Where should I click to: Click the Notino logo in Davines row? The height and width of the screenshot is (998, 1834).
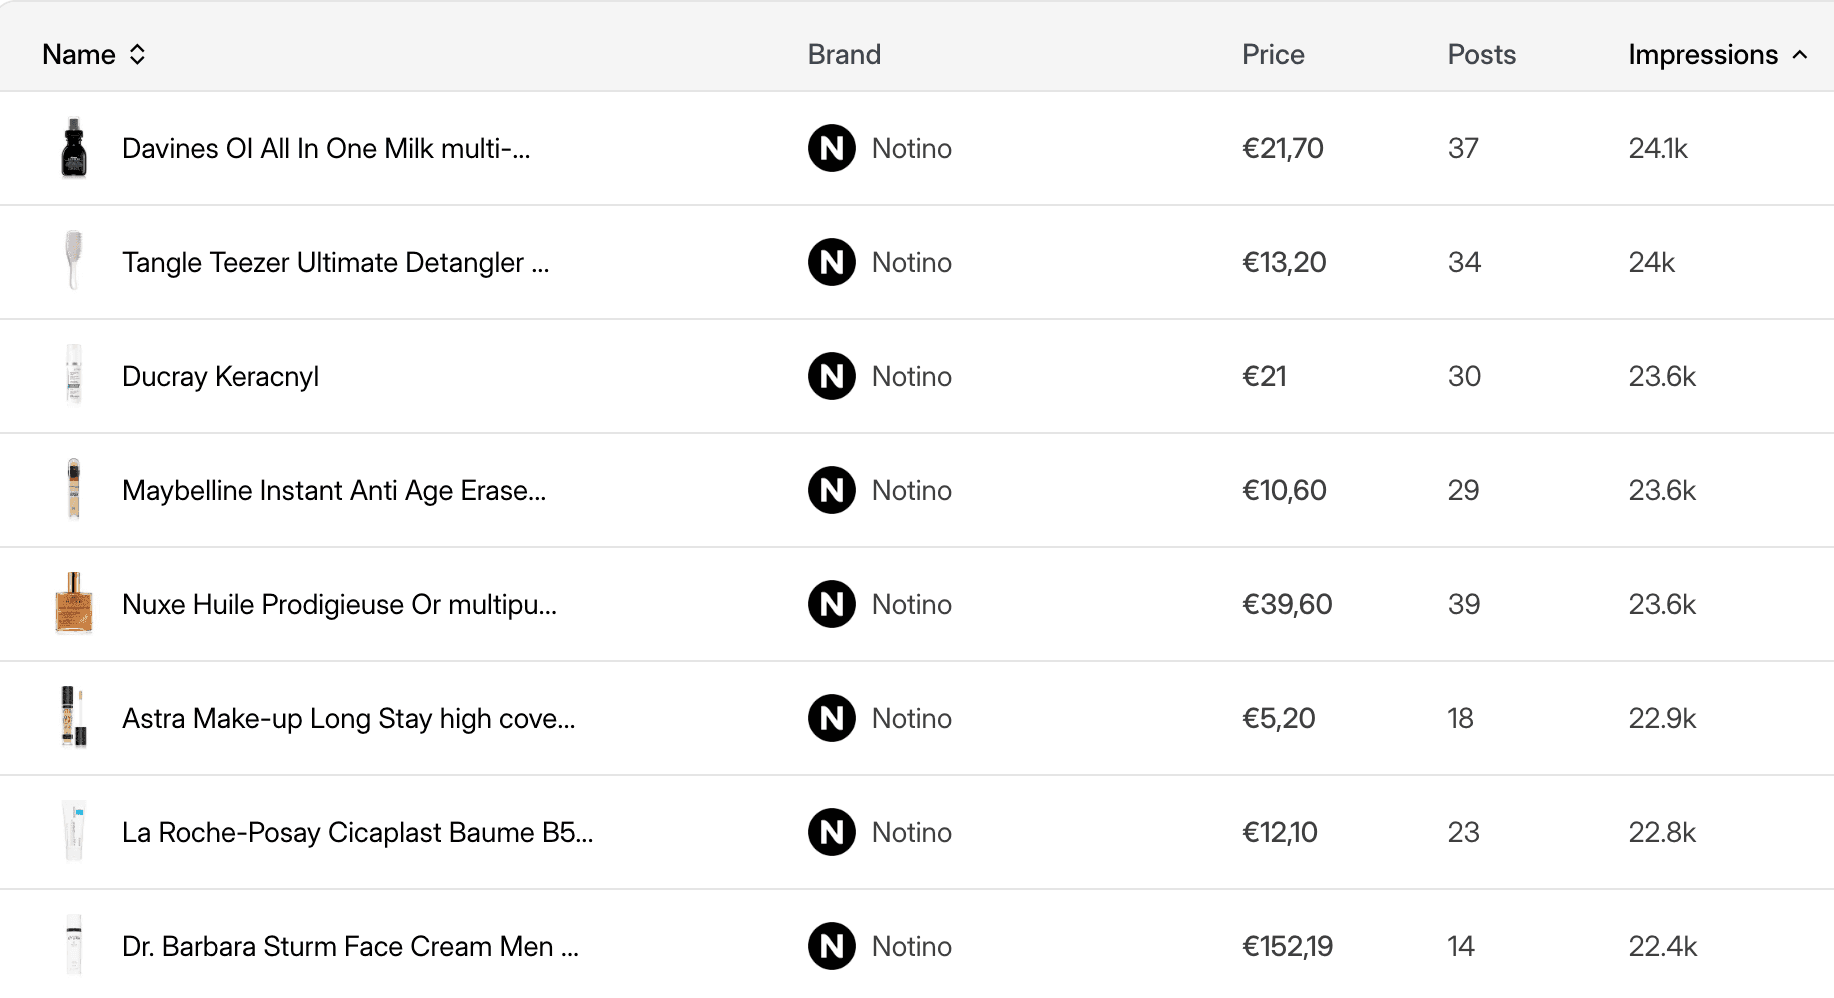[x=831, y=148]
